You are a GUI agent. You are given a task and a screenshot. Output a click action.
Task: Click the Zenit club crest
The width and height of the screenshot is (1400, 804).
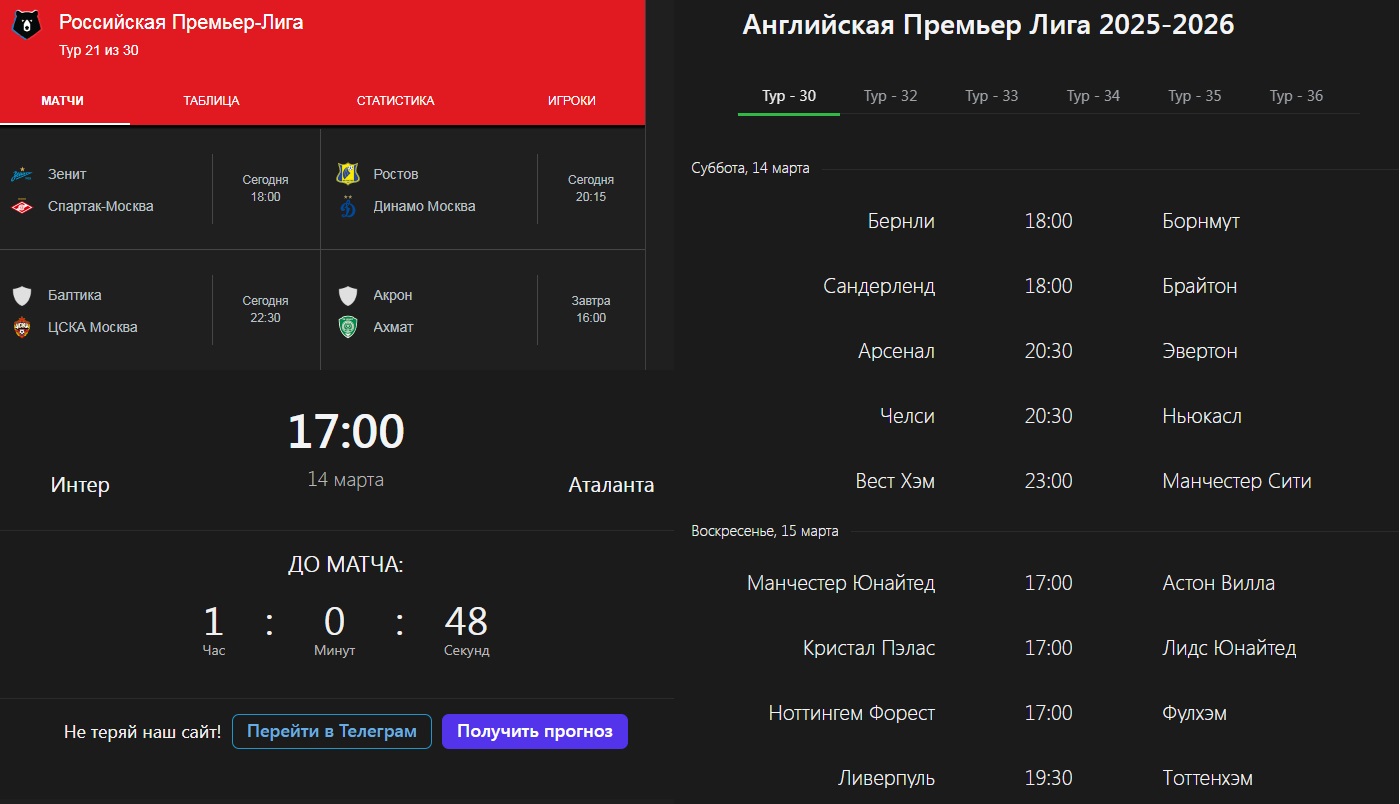(22, 175)
